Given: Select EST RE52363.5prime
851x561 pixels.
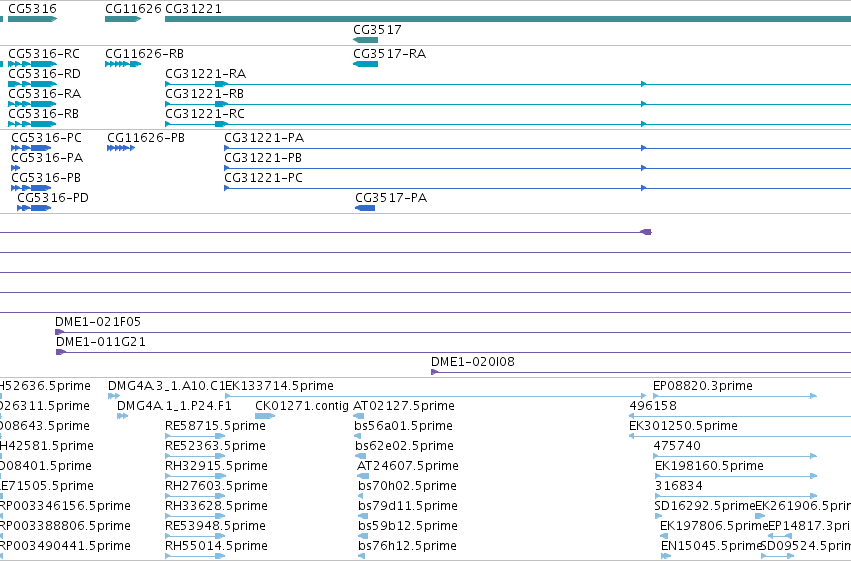Looking at the screenshot, I should [215, 446].
